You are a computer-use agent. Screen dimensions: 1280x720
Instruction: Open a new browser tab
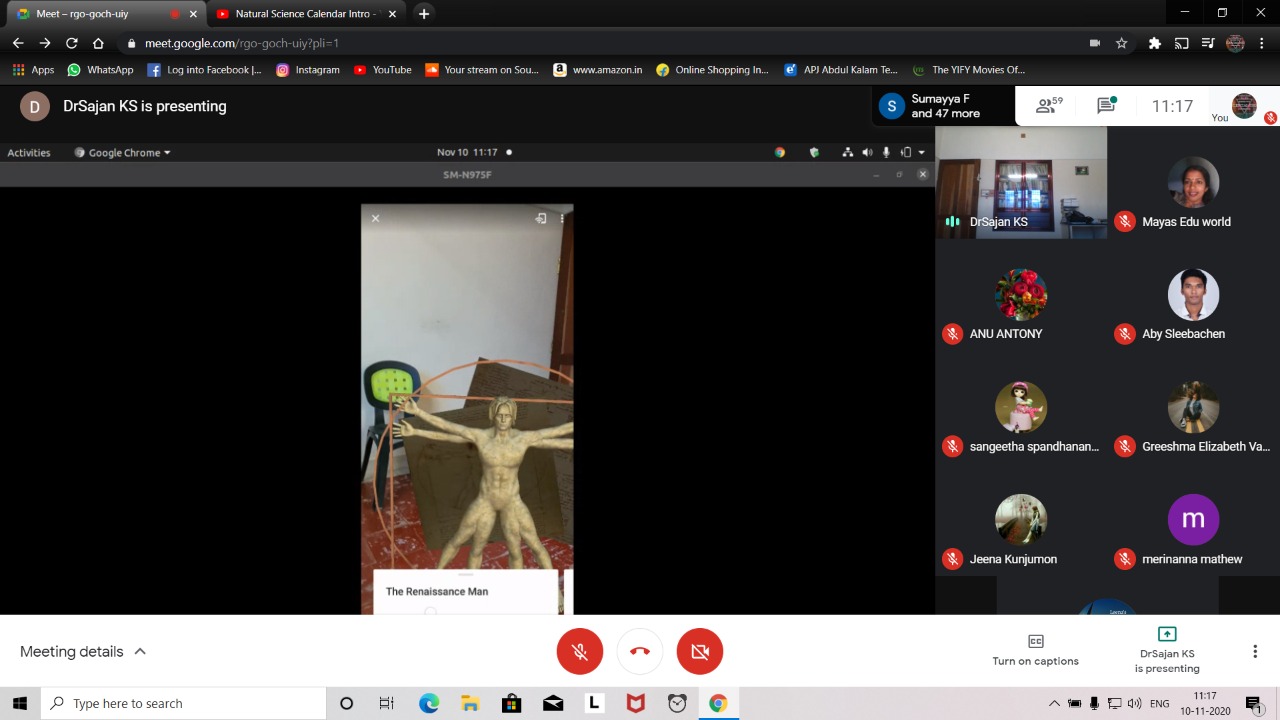click(424, 14)
